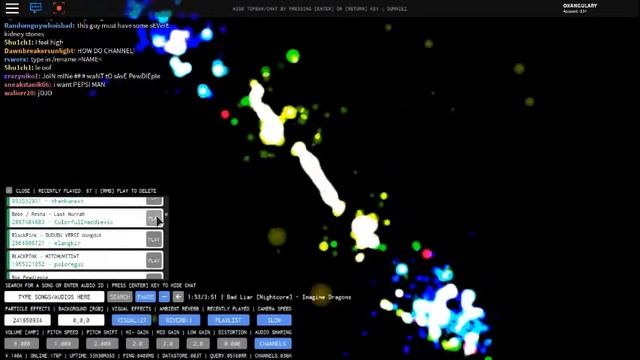Play the BLACKPINK track by poloregal
This screenshot has width=640, height=360.
click(x=154, y=260)
